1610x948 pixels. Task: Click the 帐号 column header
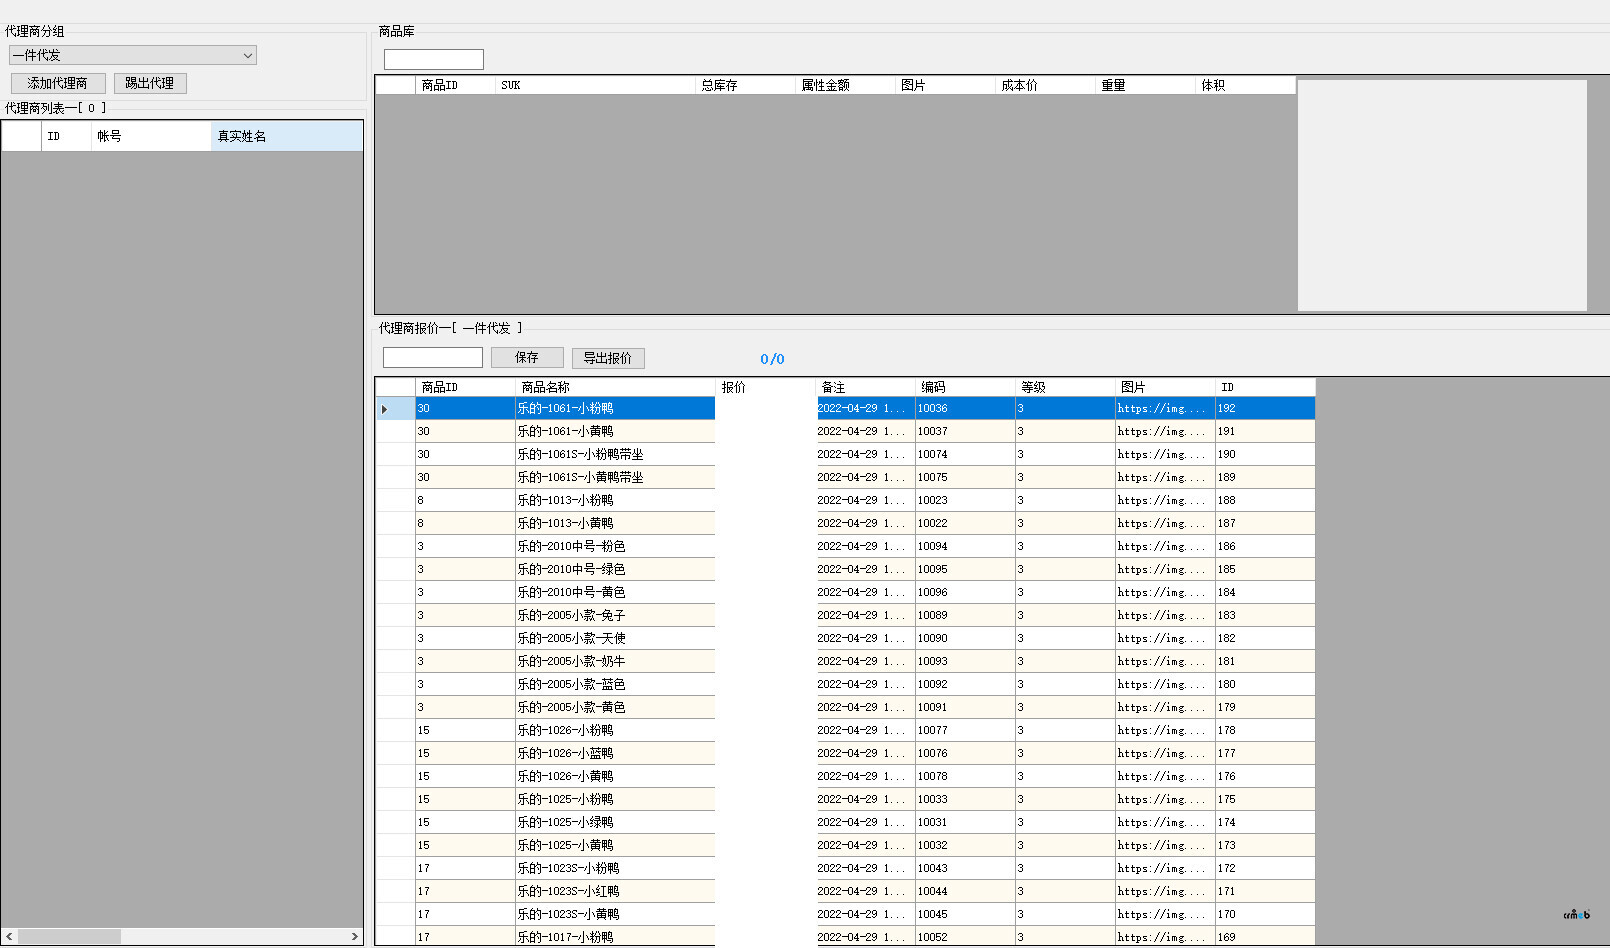pyautogui.click(x=150, y=136)
